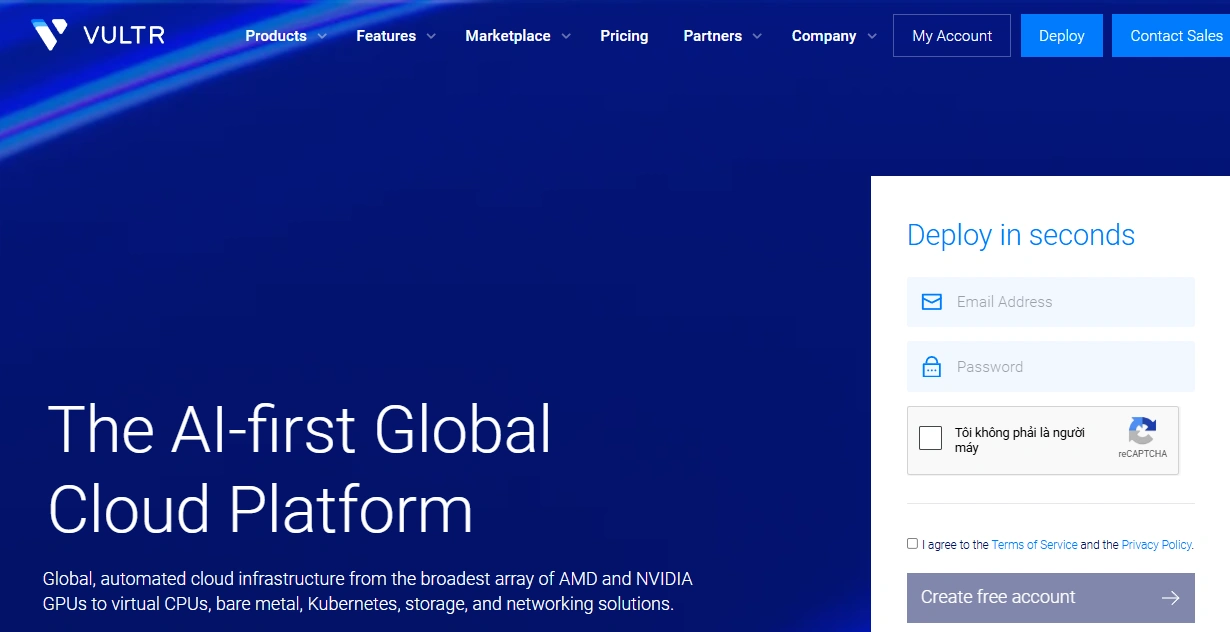Focus the Password input field
This screenshot has width=1230, height=632.
[1051, 367]
